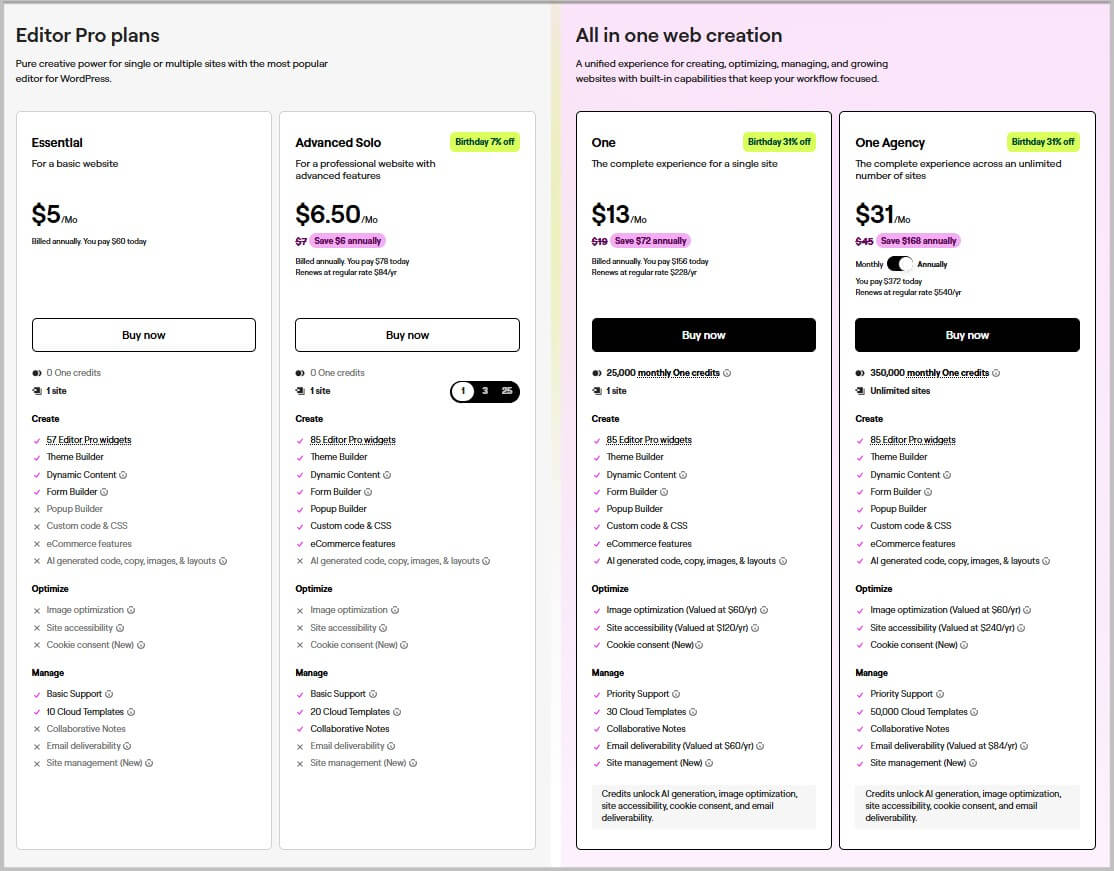The height and width of the screenshot is (871, 1114).
Task: Open One Agency 85 Editor Pro widgets link
Action: click(x=912, y=440)
